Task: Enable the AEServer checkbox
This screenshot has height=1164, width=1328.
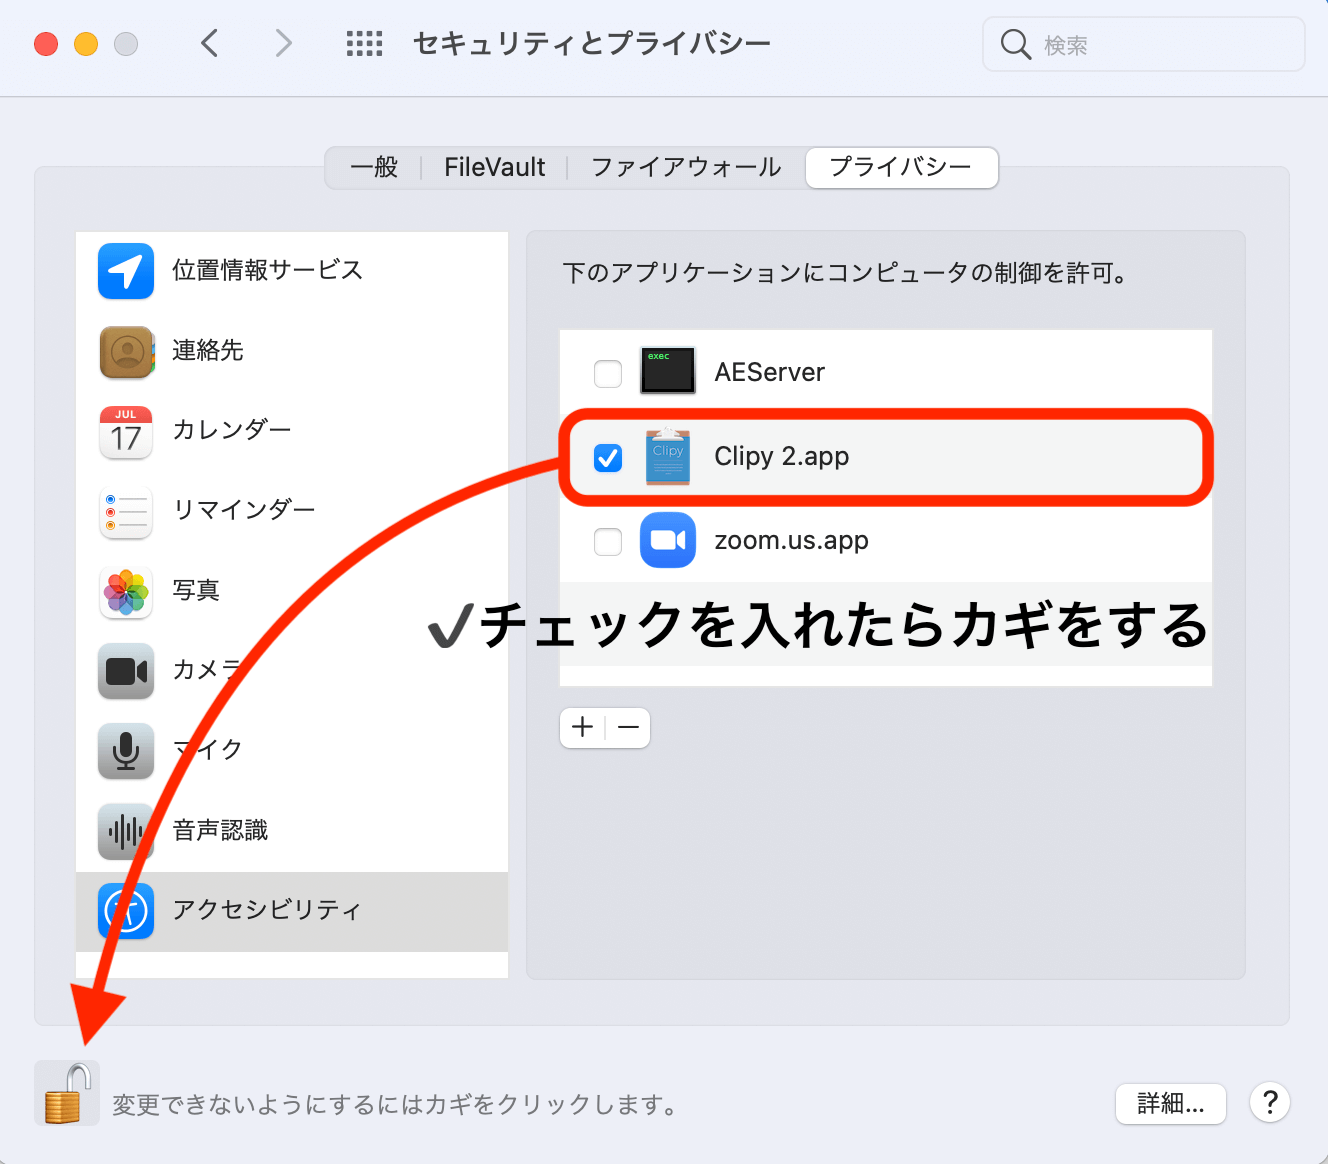Action: (x=607, y=373)
